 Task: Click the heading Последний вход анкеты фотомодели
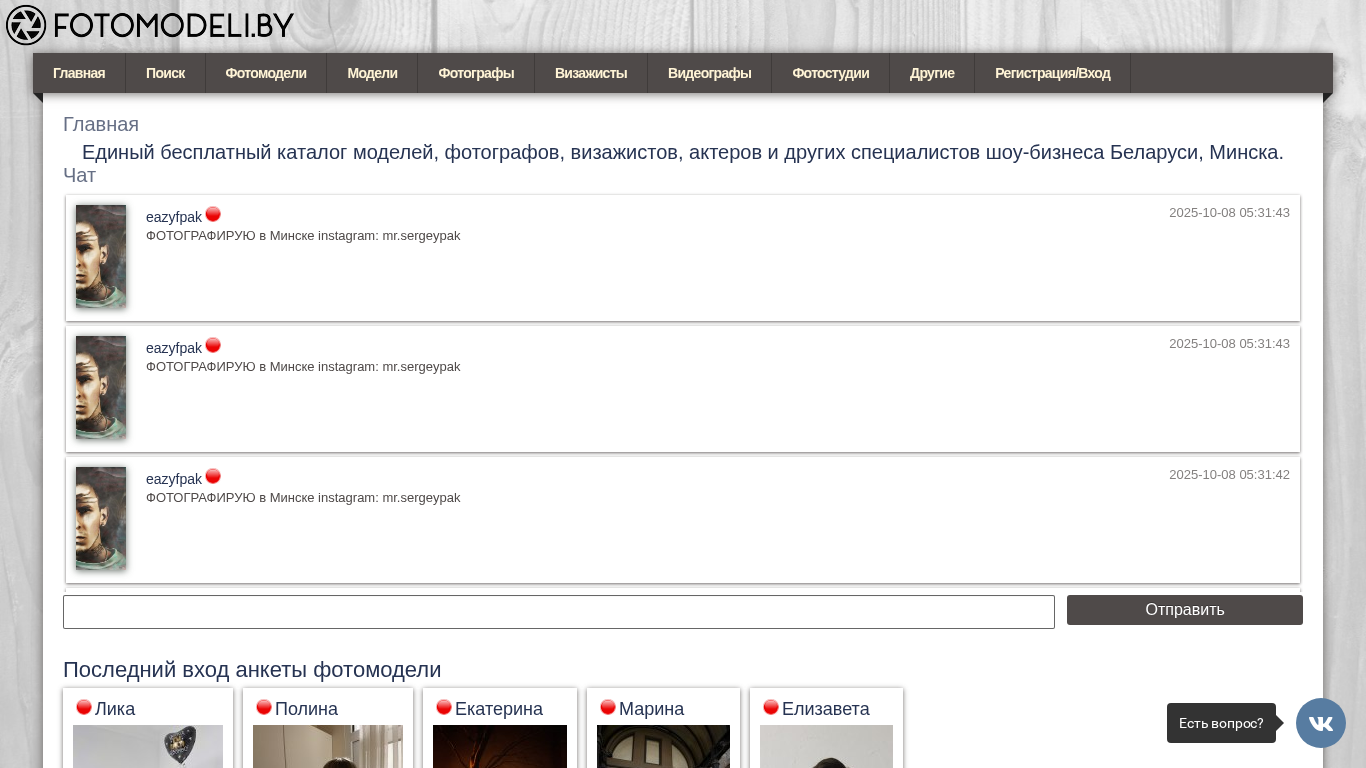(252, 670)
